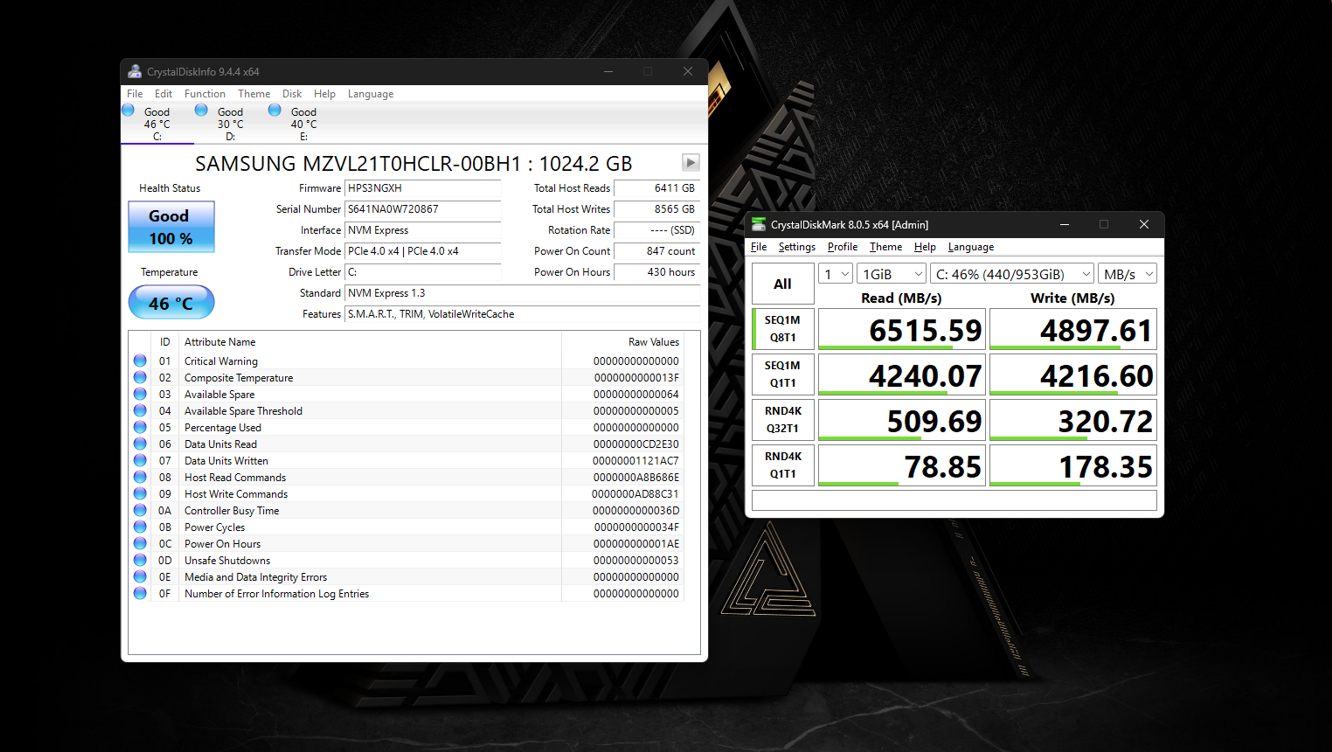Click the Raw Values column header
The width and height of the screenshot is (1332, 752).
(622, 342)
